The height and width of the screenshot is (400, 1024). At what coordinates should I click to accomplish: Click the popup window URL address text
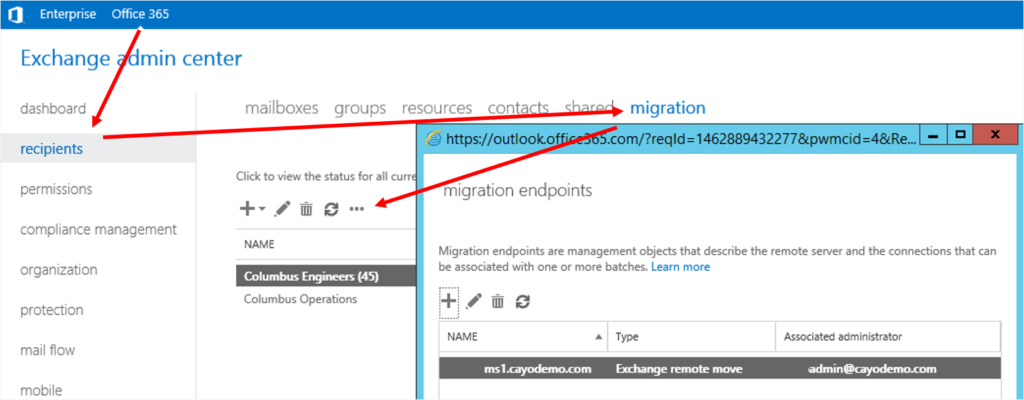(680, 139)
